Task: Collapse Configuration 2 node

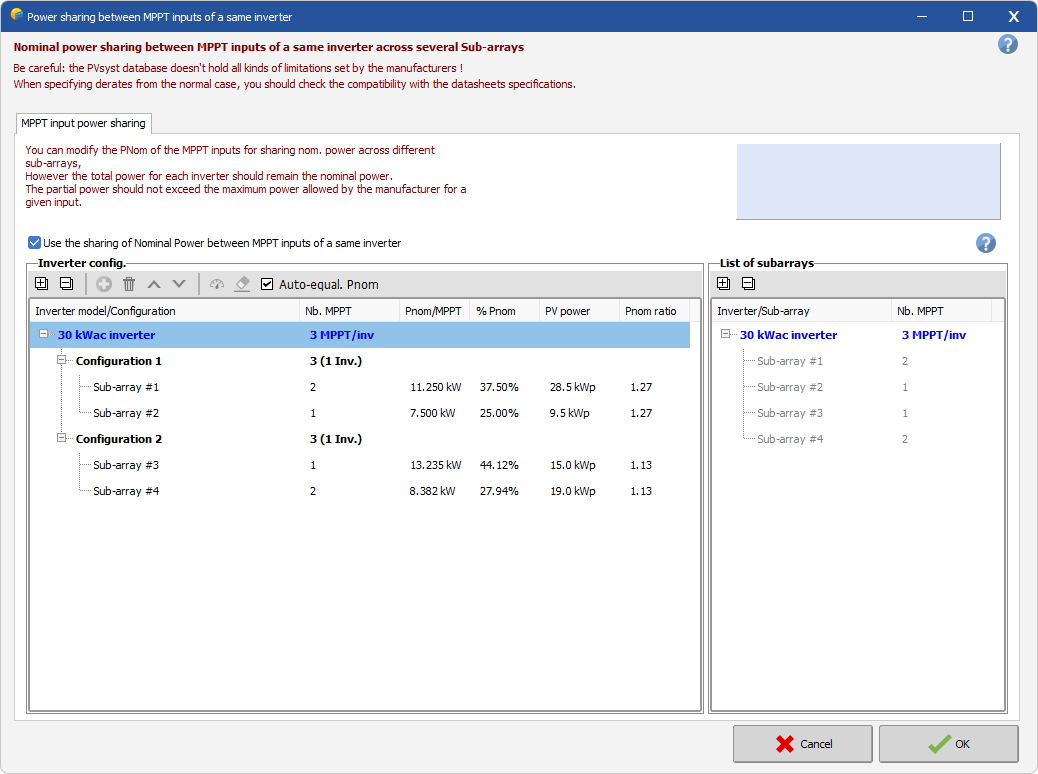Action: coord(62,438)
